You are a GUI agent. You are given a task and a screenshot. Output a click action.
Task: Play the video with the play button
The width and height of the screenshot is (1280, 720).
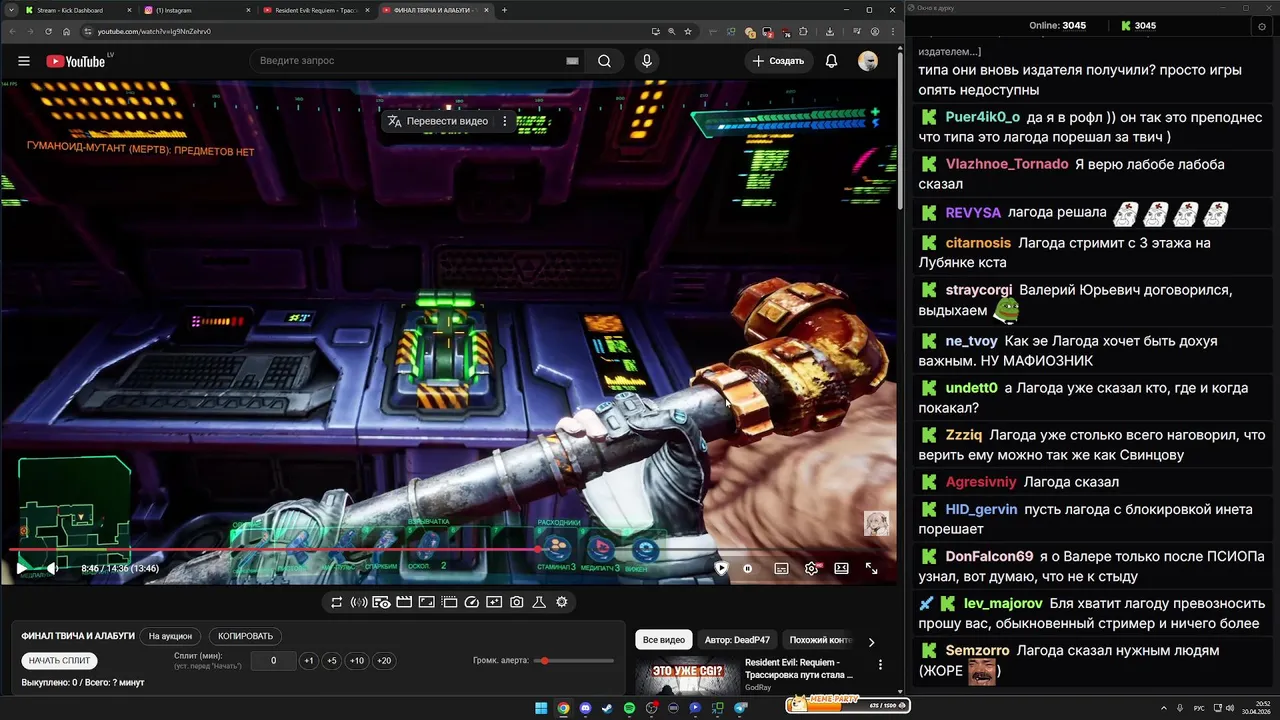(x=21, y=568)
